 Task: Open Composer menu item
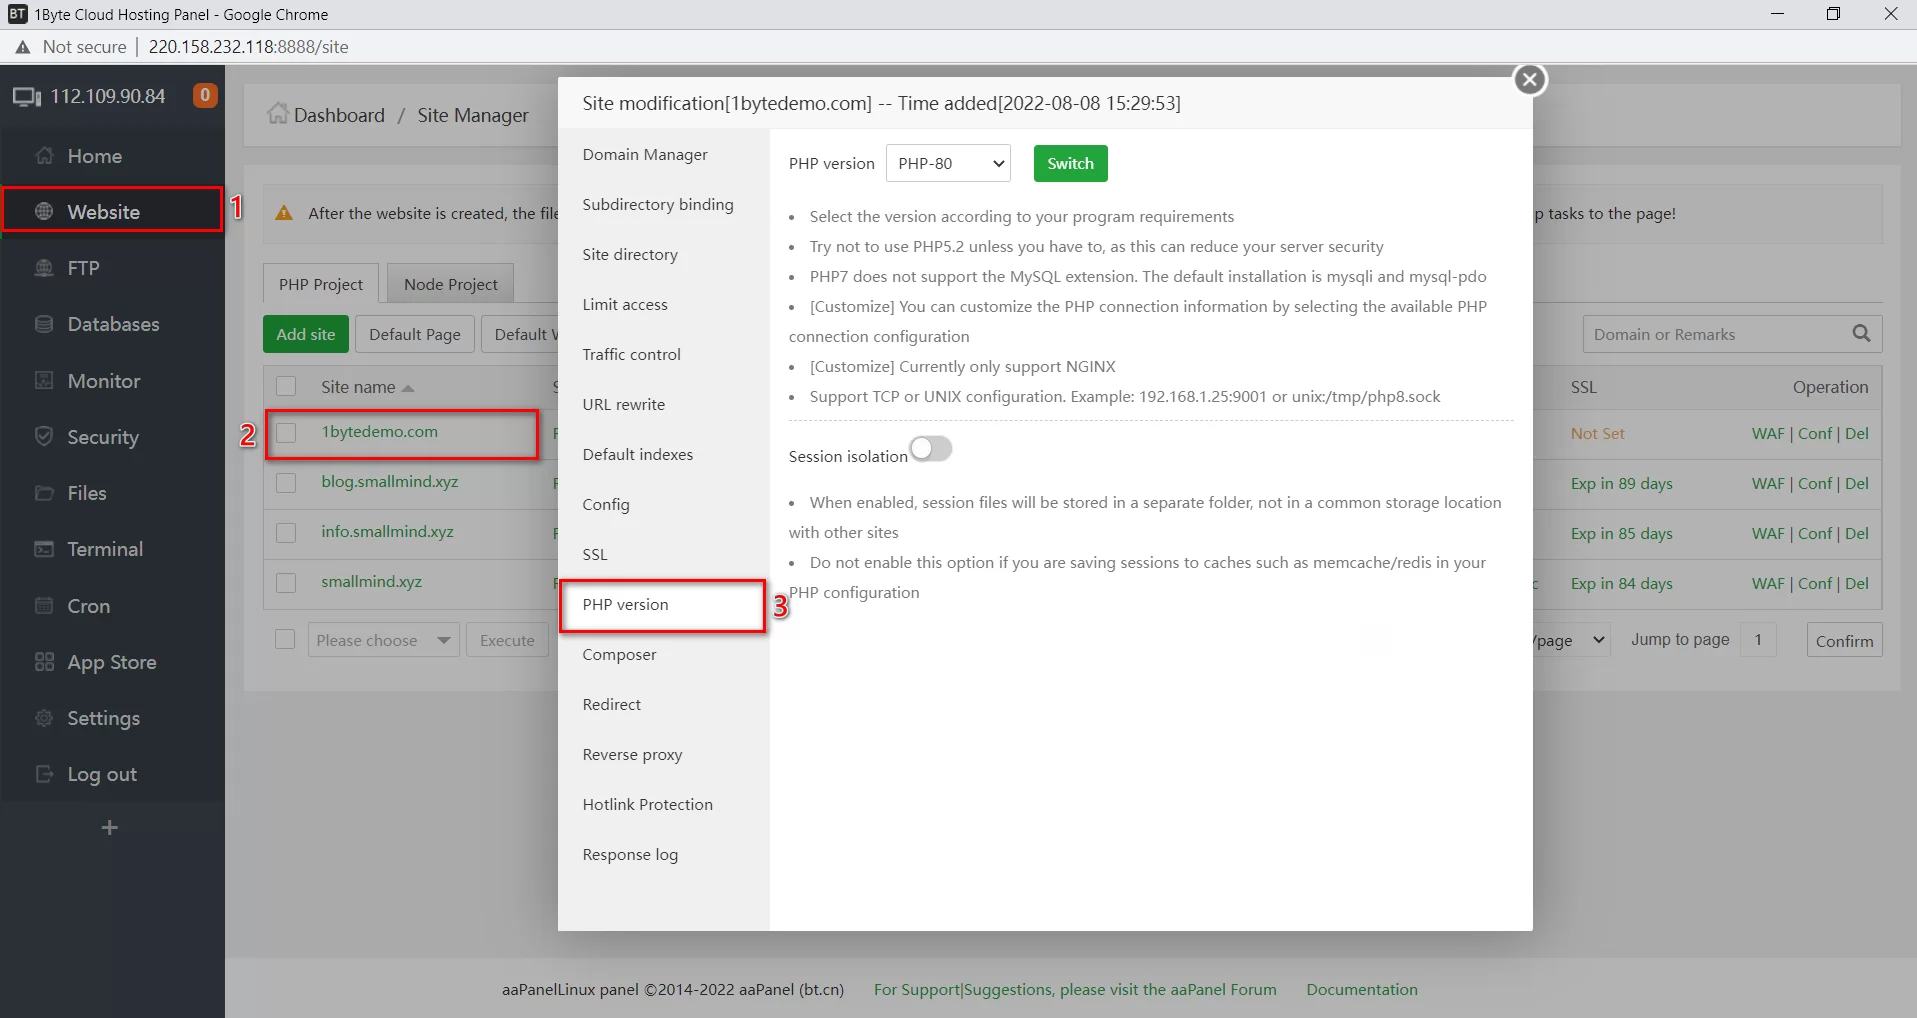pos(619,655)
